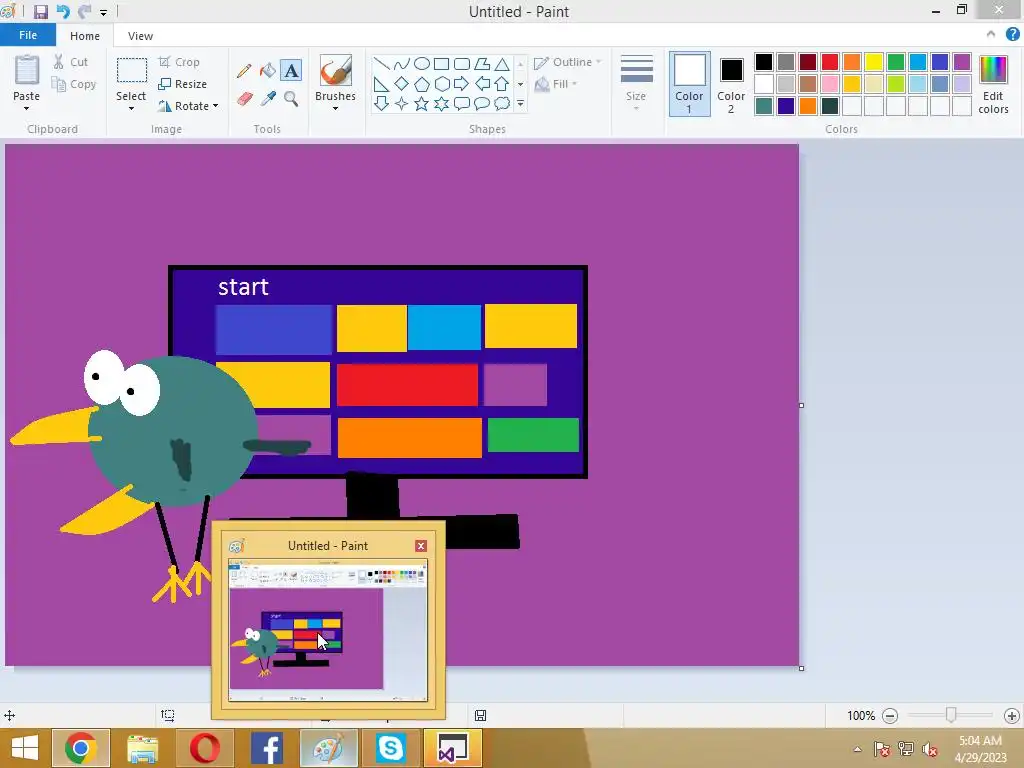1024x768 pixels.
Task: Click zoom in plus button
Action: [x=1012, y=716]
